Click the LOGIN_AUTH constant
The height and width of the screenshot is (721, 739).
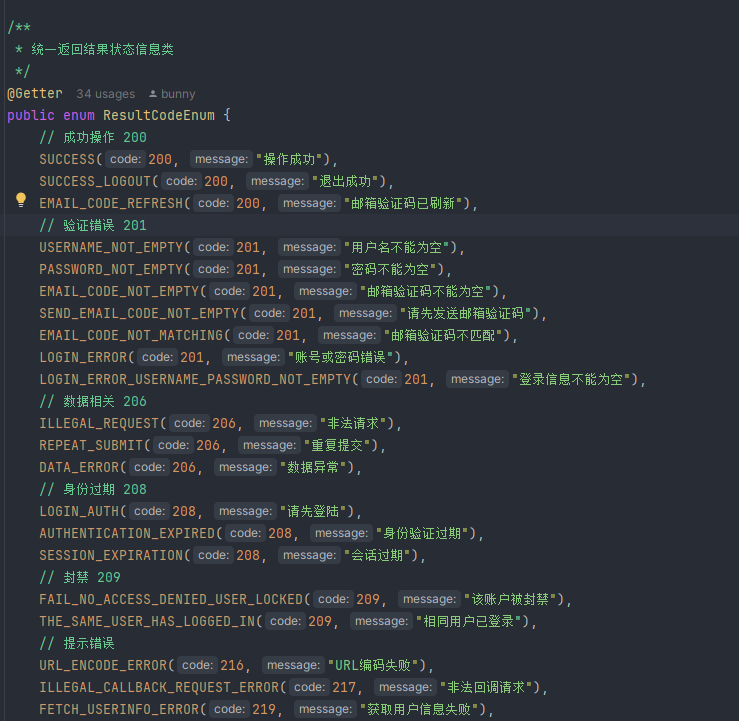point(79,511)
